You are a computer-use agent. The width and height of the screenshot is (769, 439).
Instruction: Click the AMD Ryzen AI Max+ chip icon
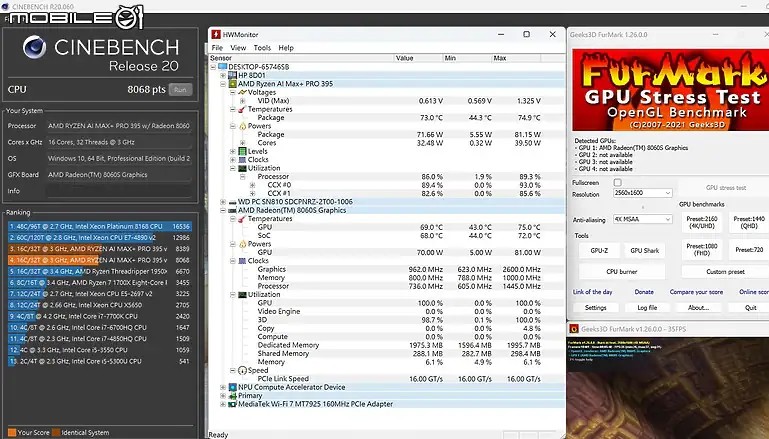(x=232, y=83)
